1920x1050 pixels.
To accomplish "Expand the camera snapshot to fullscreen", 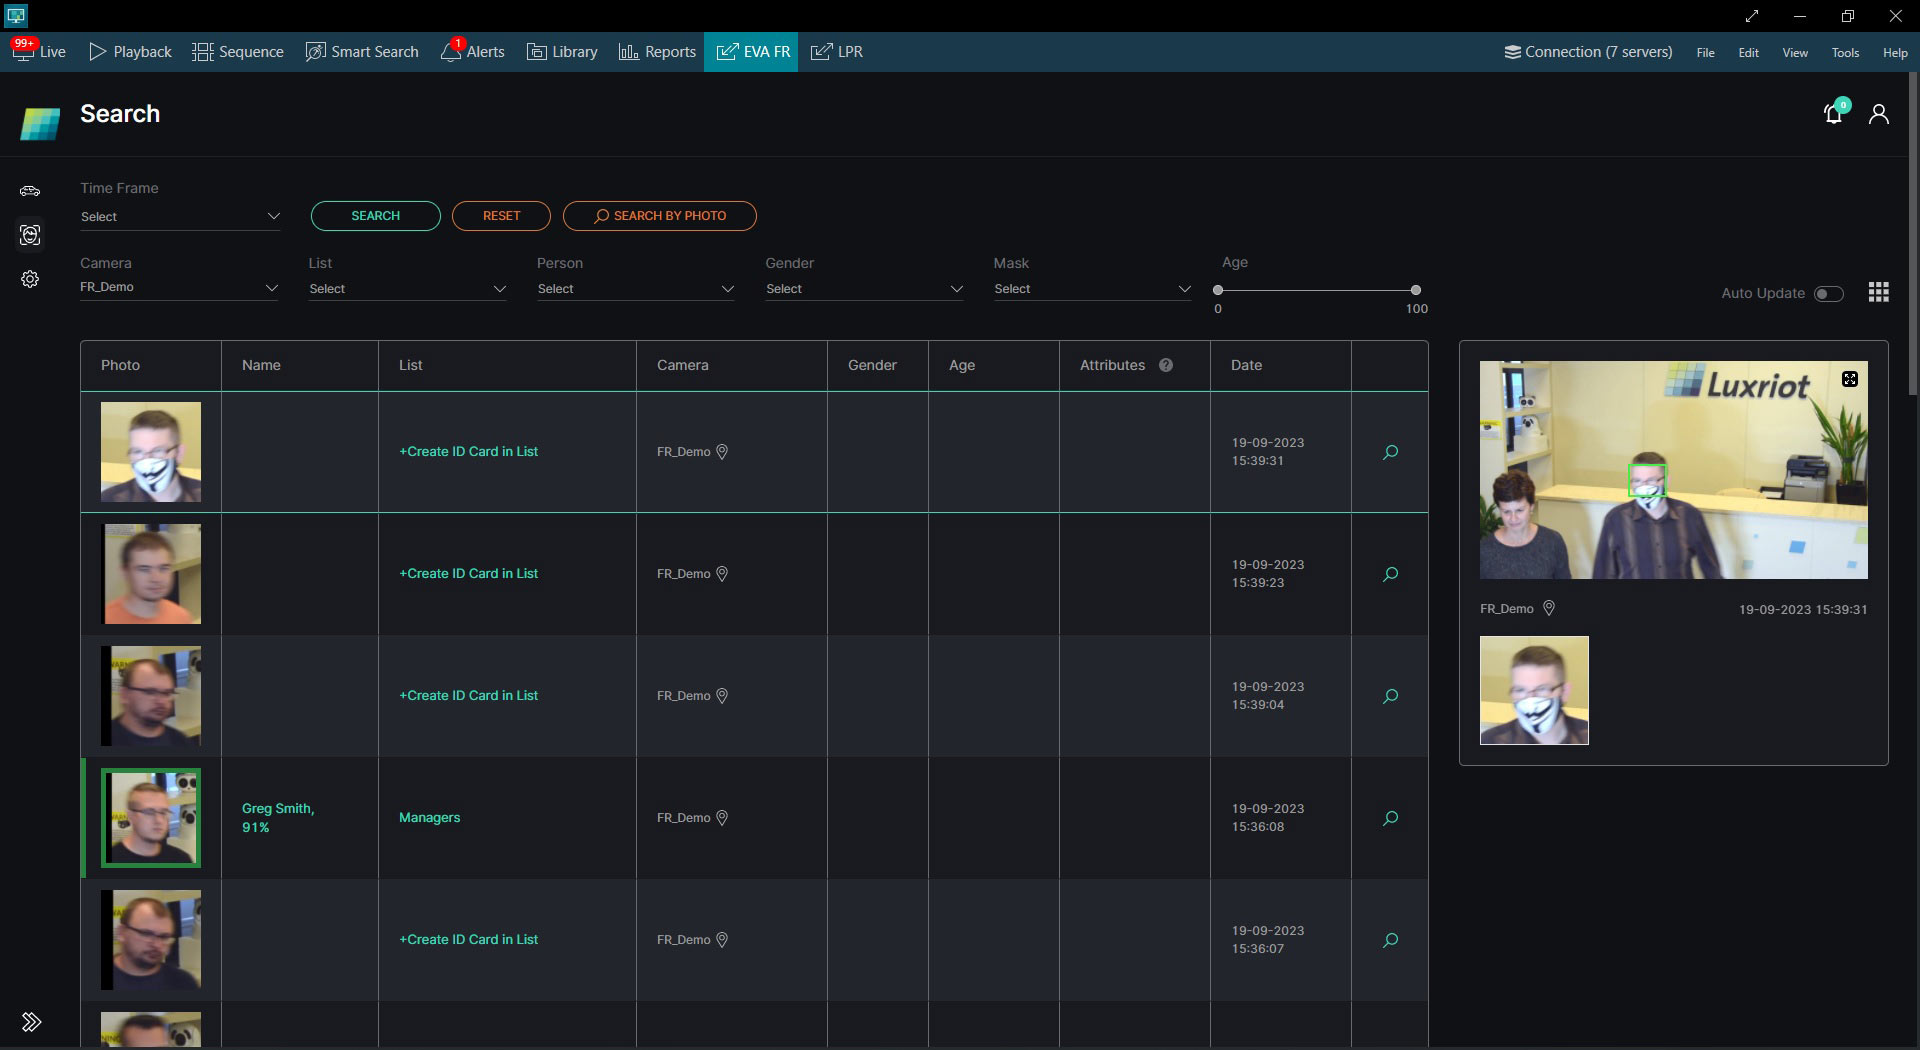I will (1850, 379).
